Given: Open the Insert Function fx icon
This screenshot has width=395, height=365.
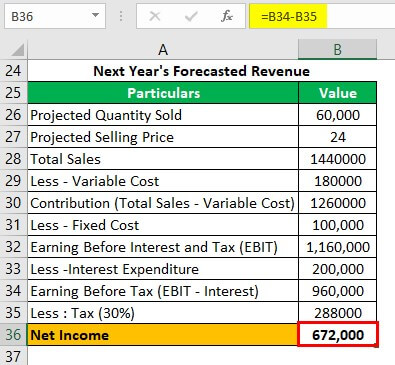Looking at the screenshot, I should [x=227, y=16].
